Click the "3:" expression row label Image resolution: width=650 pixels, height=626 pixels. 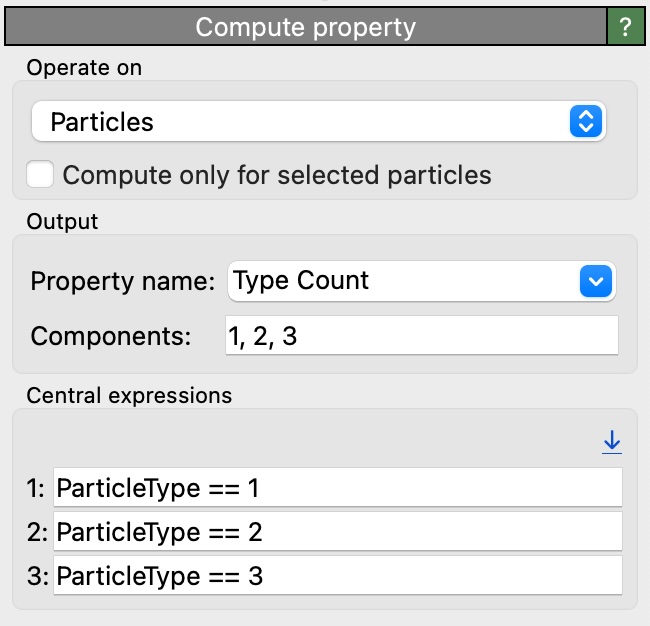tap(37, 576)
